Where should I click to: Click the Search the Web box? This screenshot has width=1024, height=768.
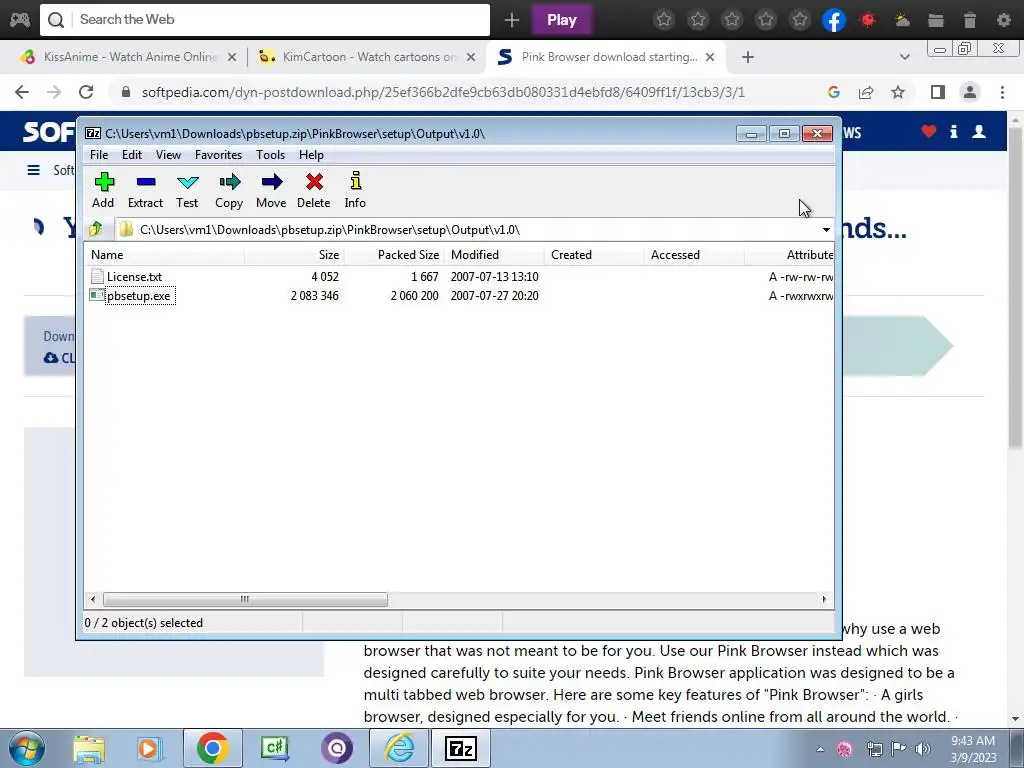(x=265, y=20)
